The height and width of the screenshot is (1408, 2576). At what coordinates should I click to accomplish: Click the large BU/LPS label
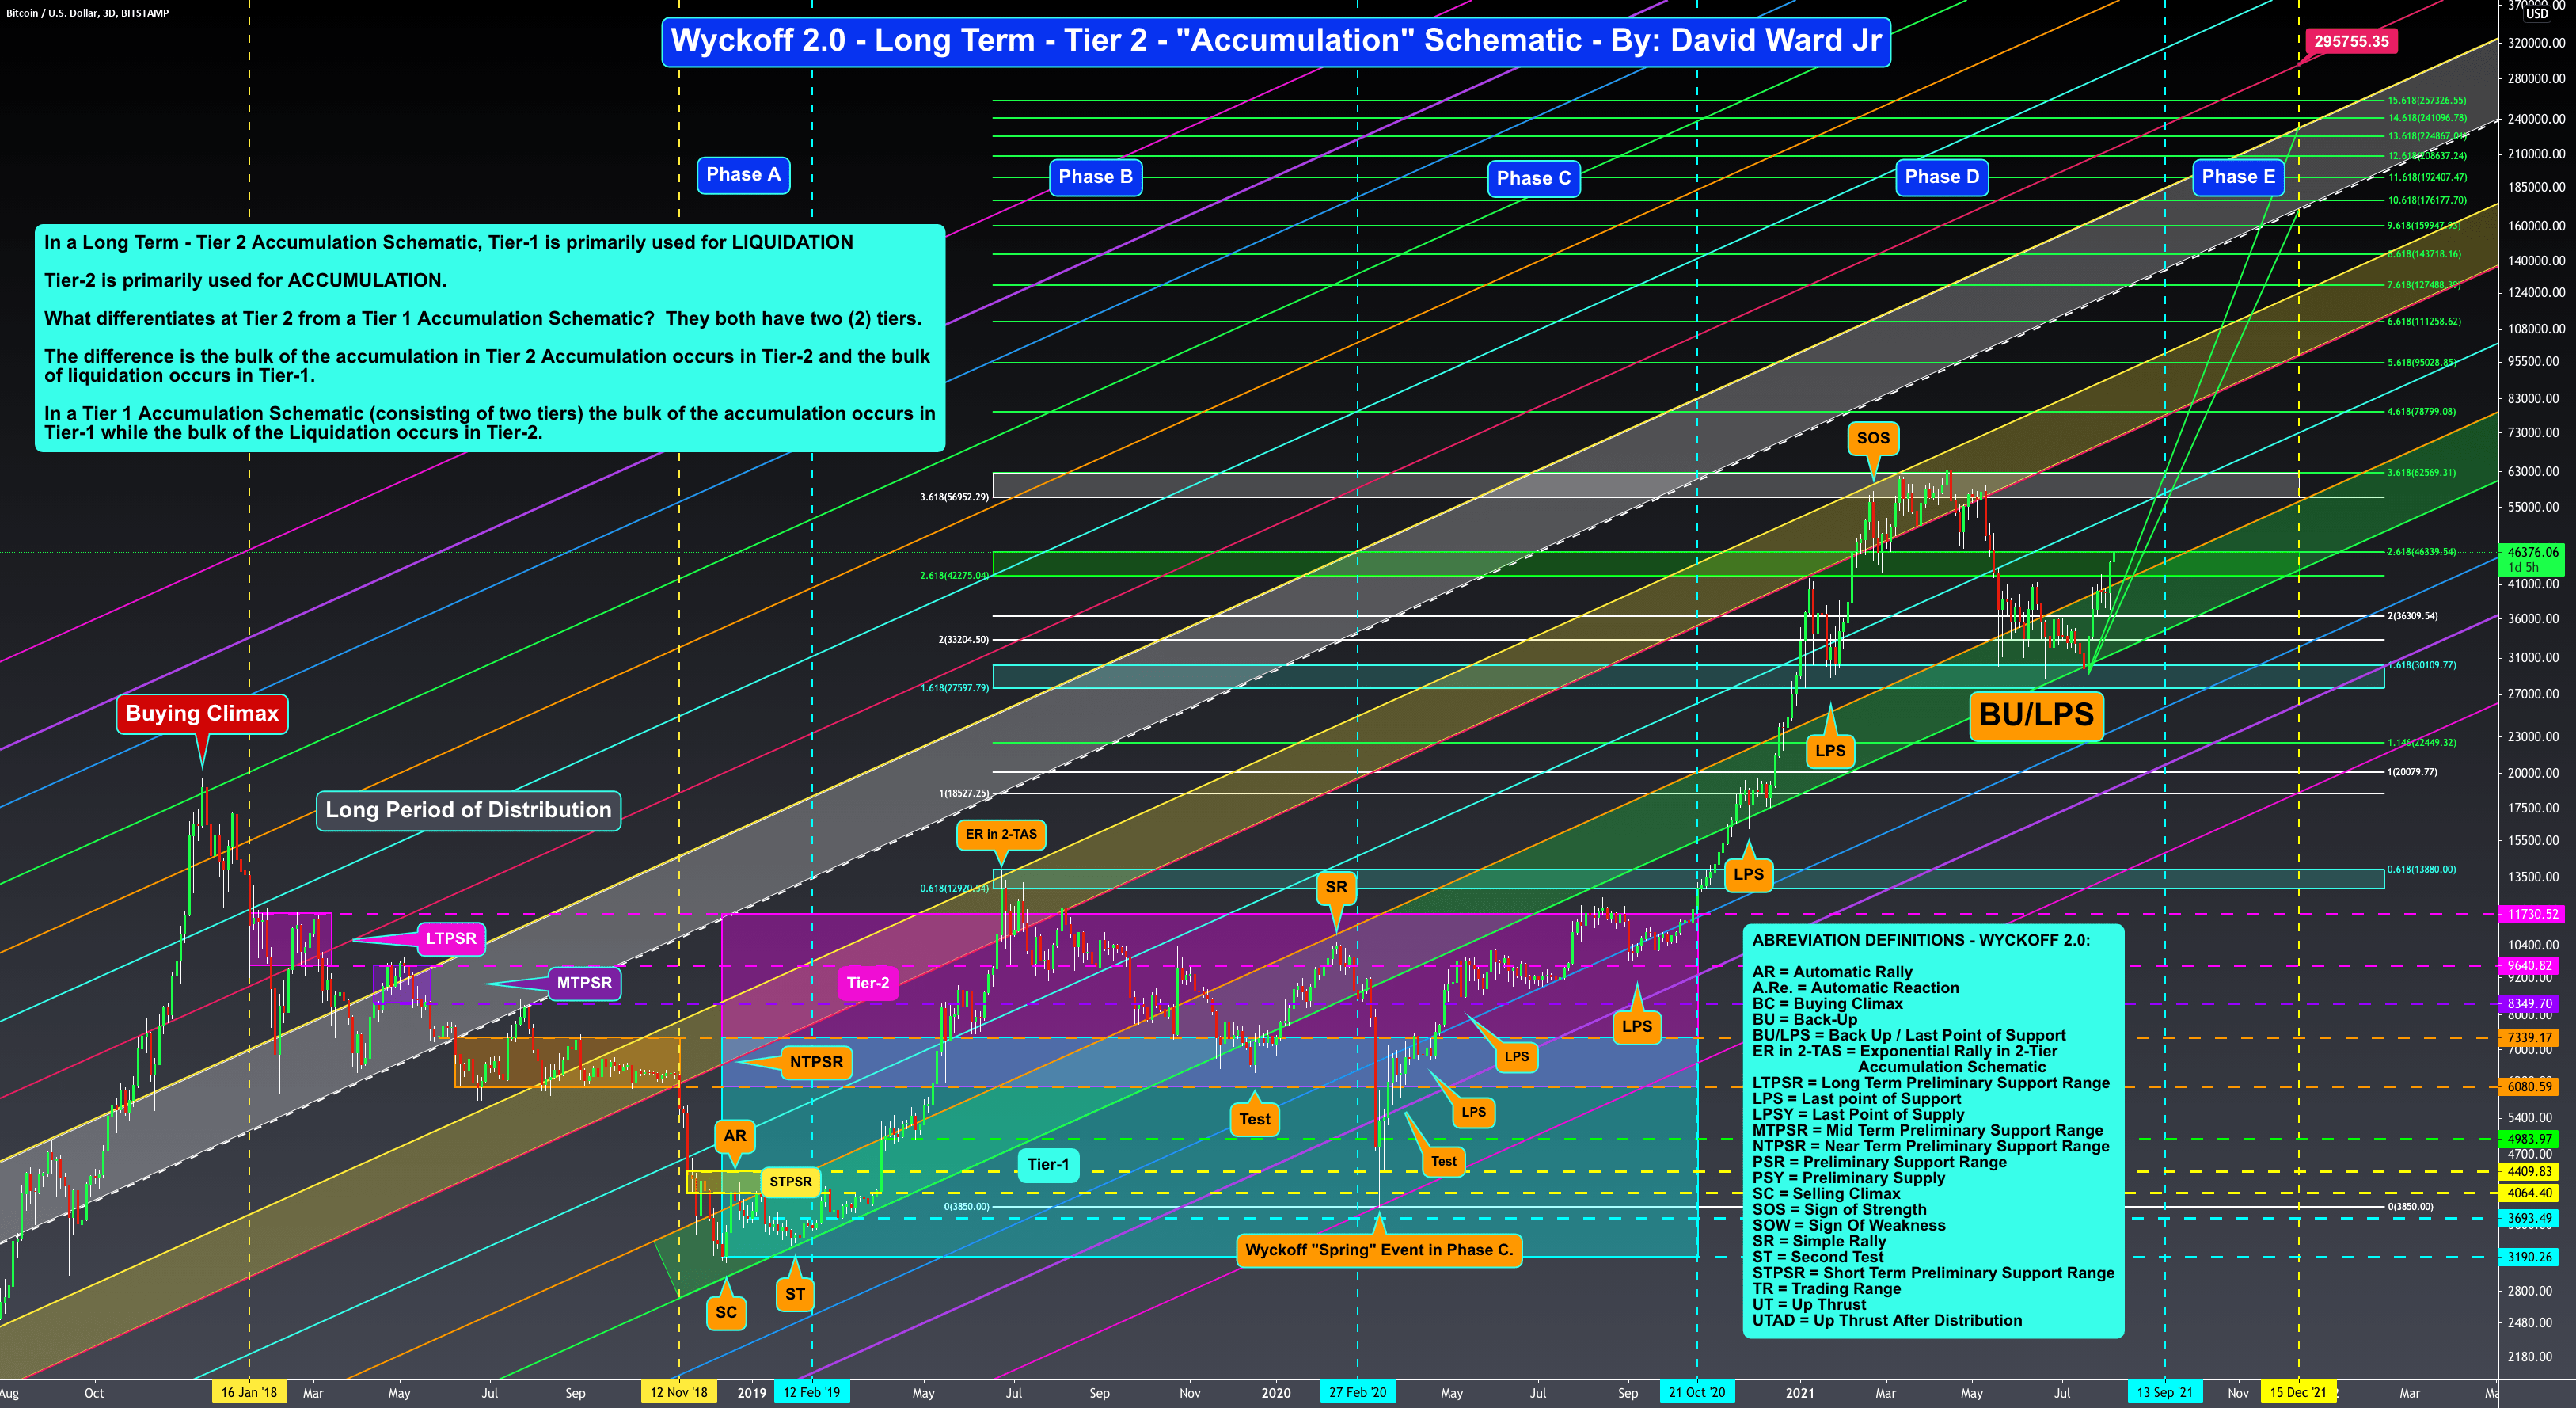[2036, 715]
